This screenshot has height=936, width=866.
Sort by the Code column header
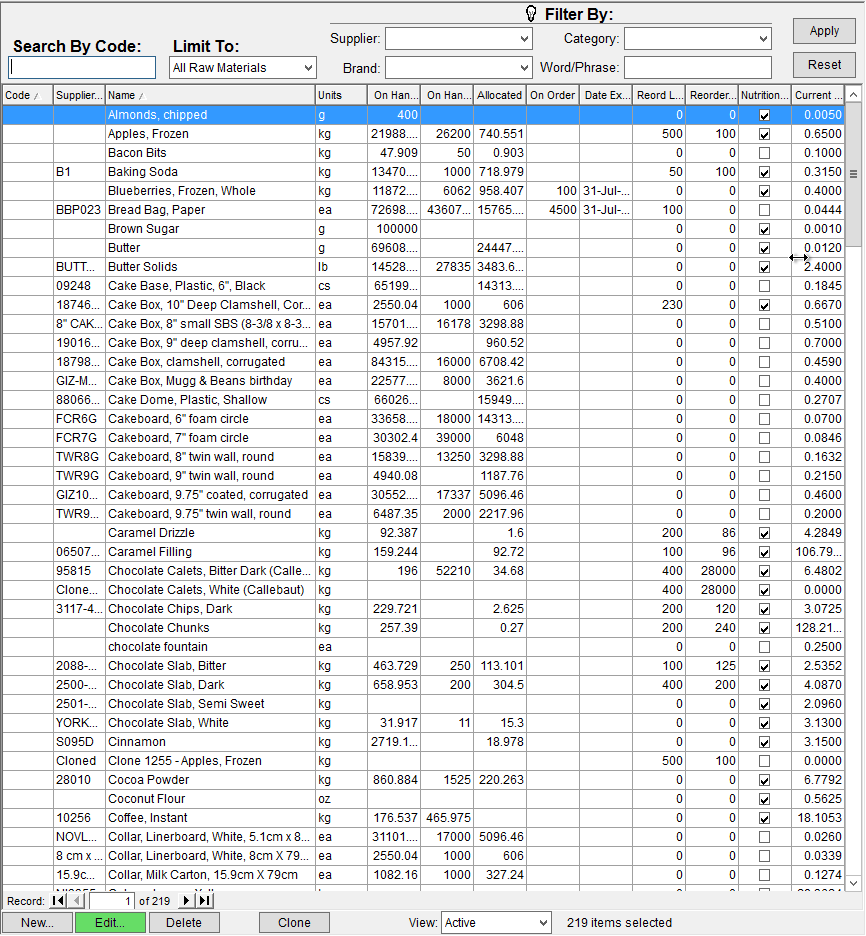pos(27,96)
